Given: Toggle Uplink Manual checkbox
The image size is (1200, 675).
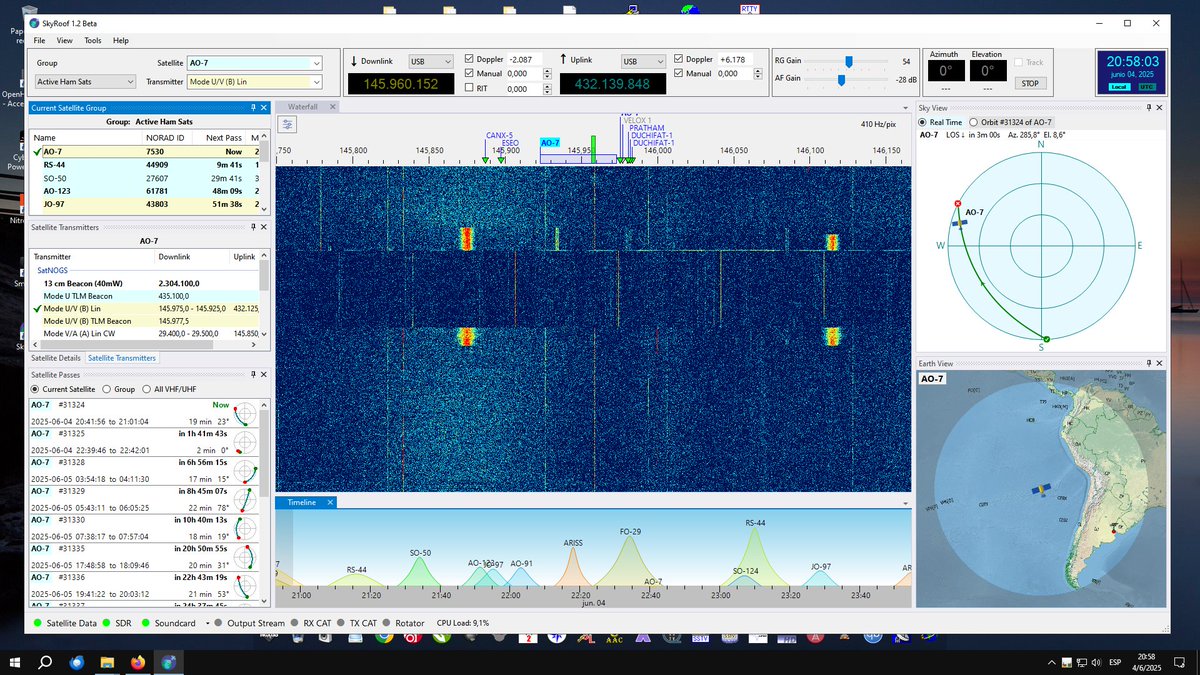Looking at the screenshot, I should (680, 73).
